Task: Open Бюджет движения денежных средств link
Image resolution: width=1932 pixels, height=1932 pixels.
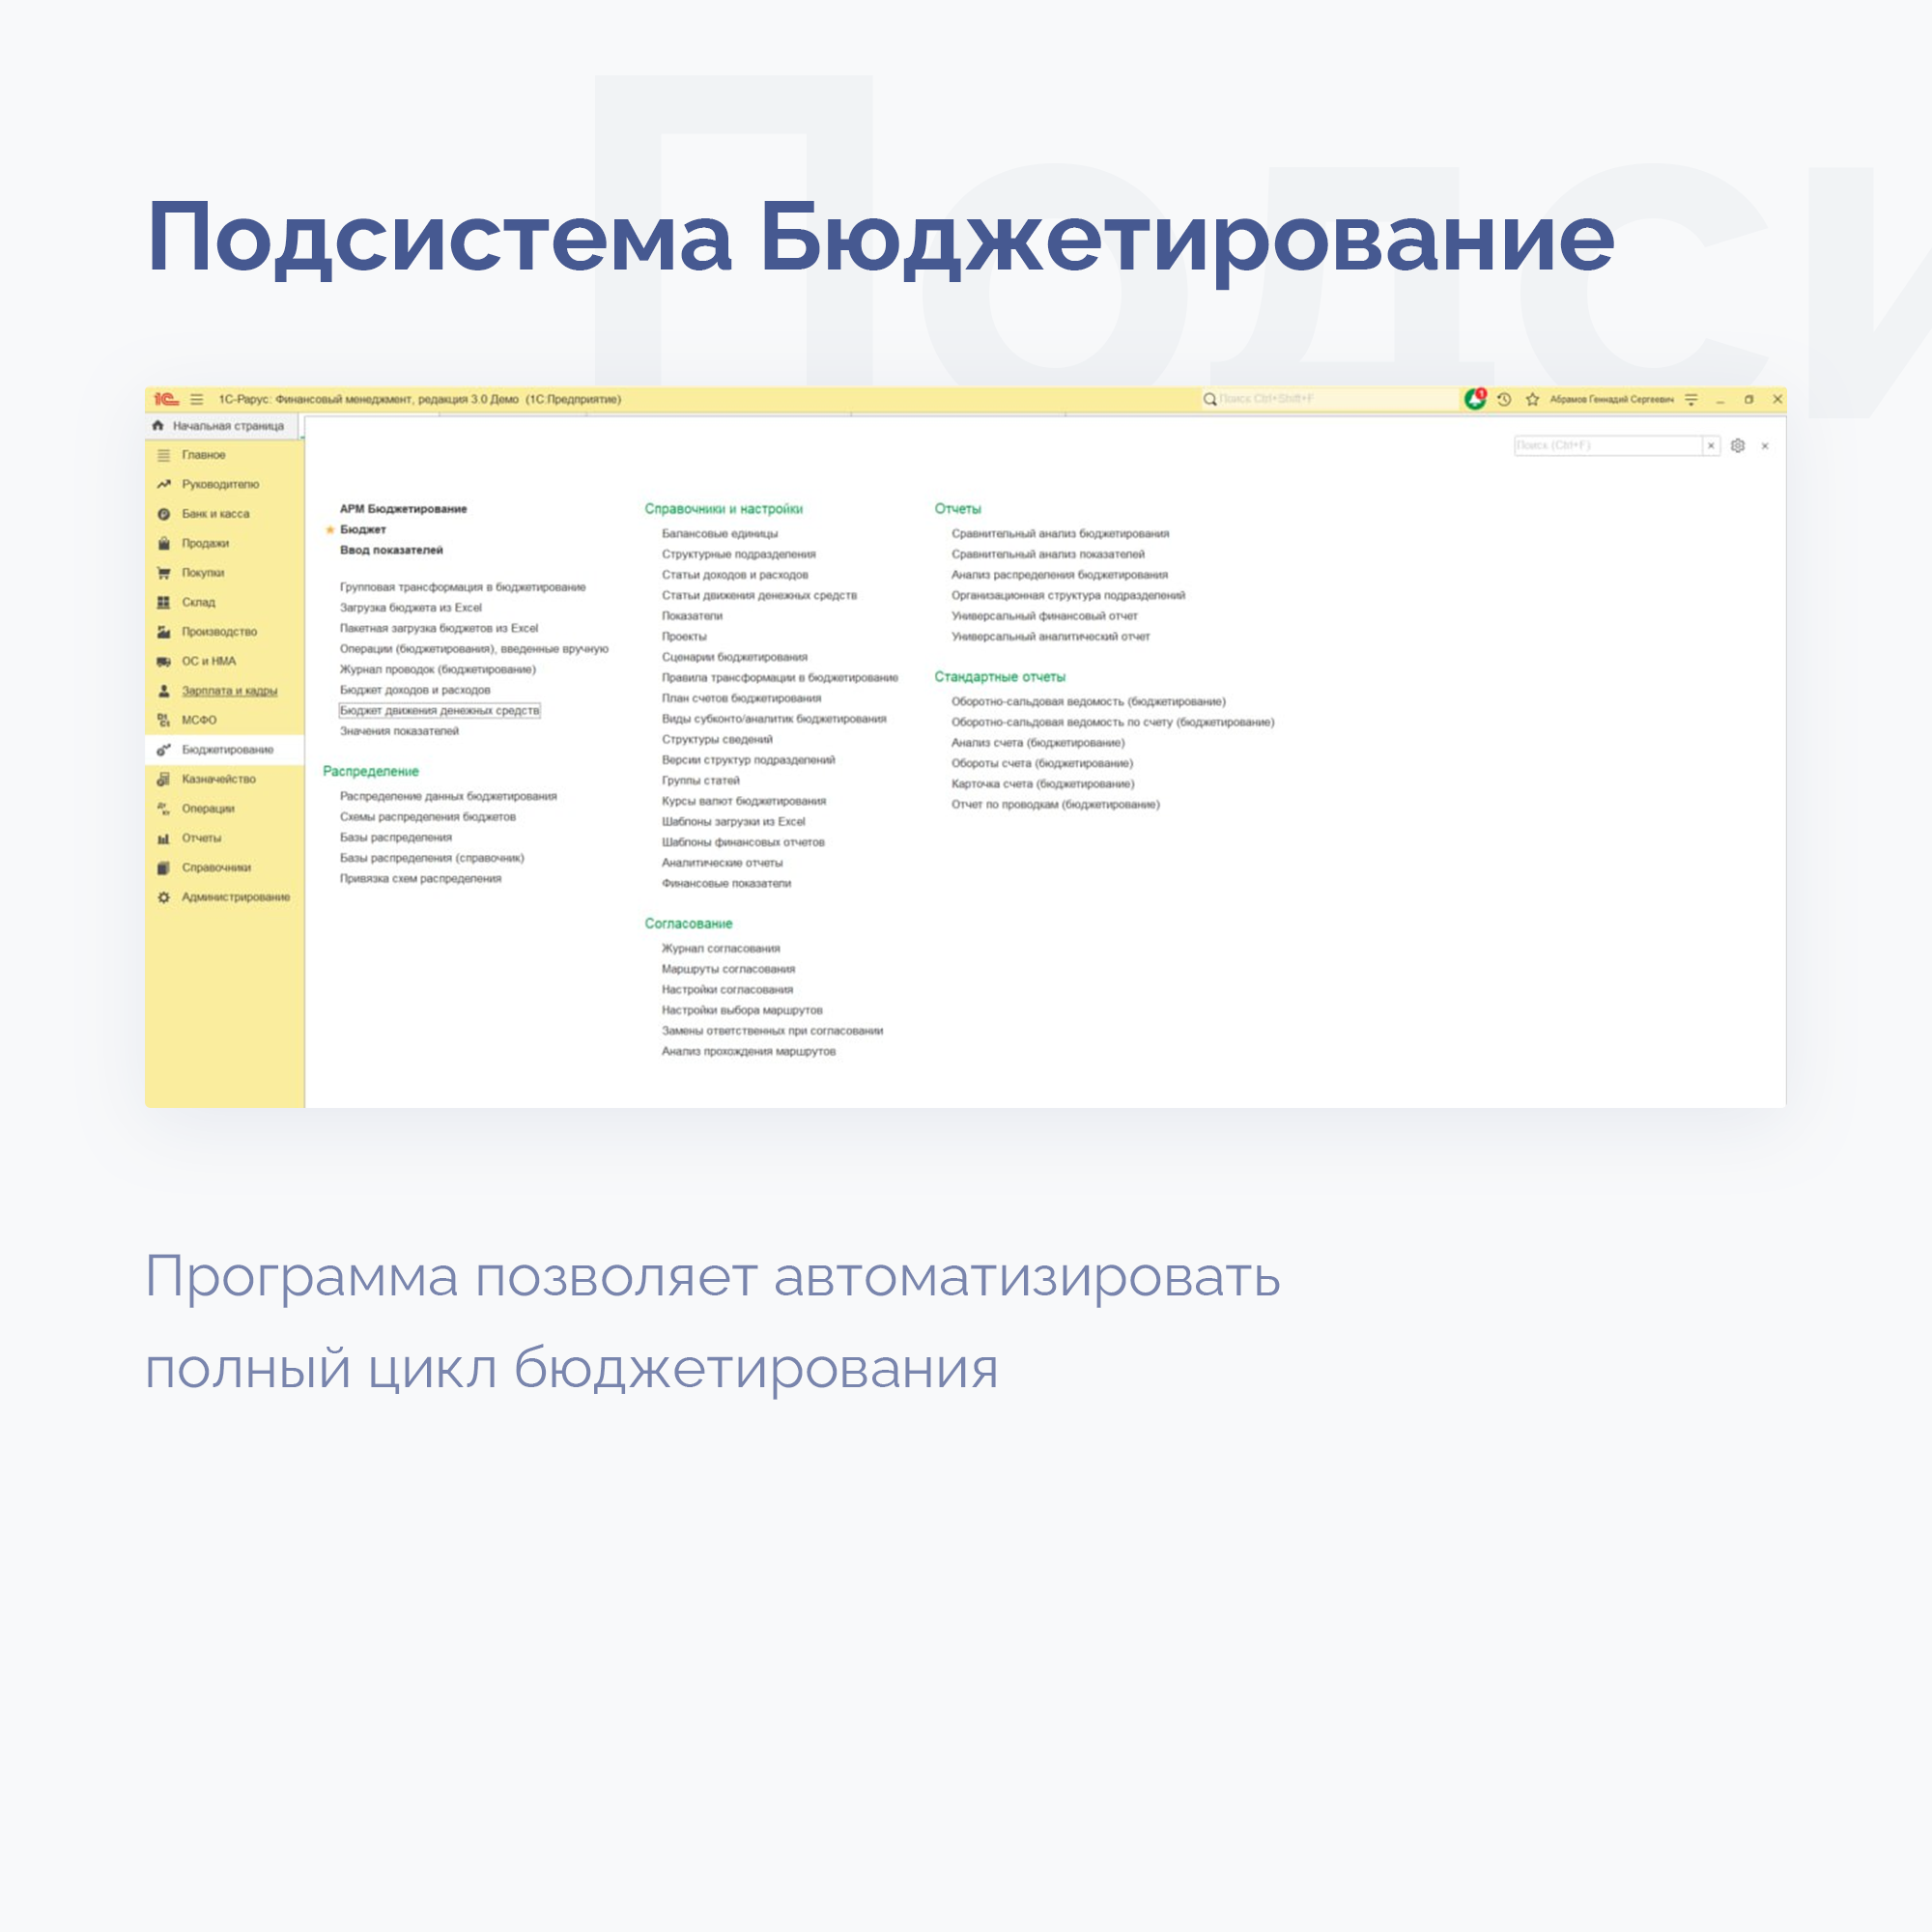Action: (x=439, y=711)
